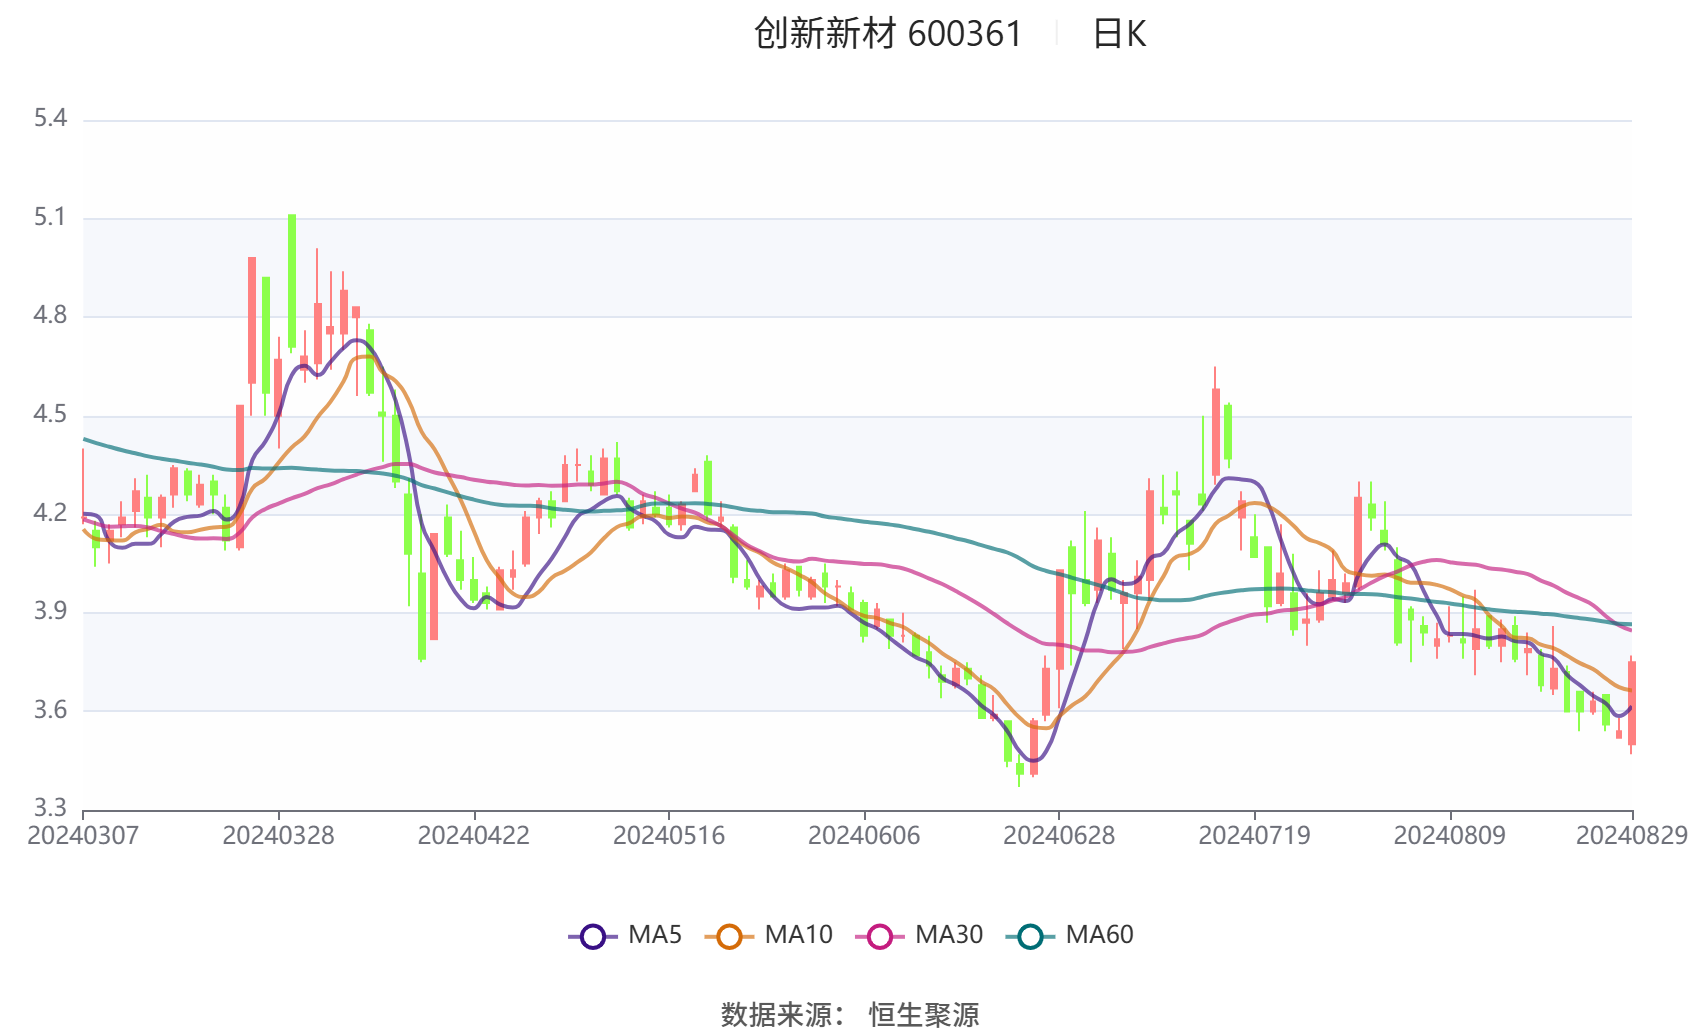Viewport: 1700px width, 1034px height.
Task: Toggle the MA30 legend series
Action: coord(919,935)
